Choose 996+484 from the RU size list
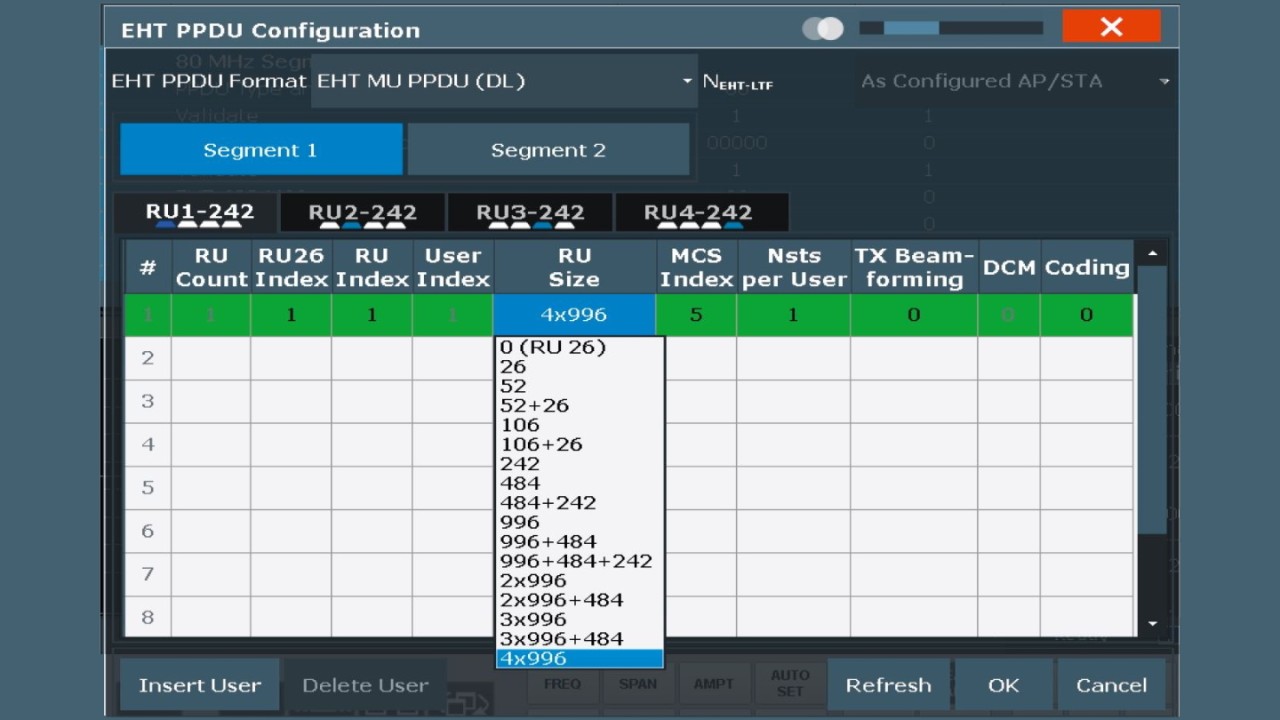This screenshot has height=720, width=1280. pos(580,542)
